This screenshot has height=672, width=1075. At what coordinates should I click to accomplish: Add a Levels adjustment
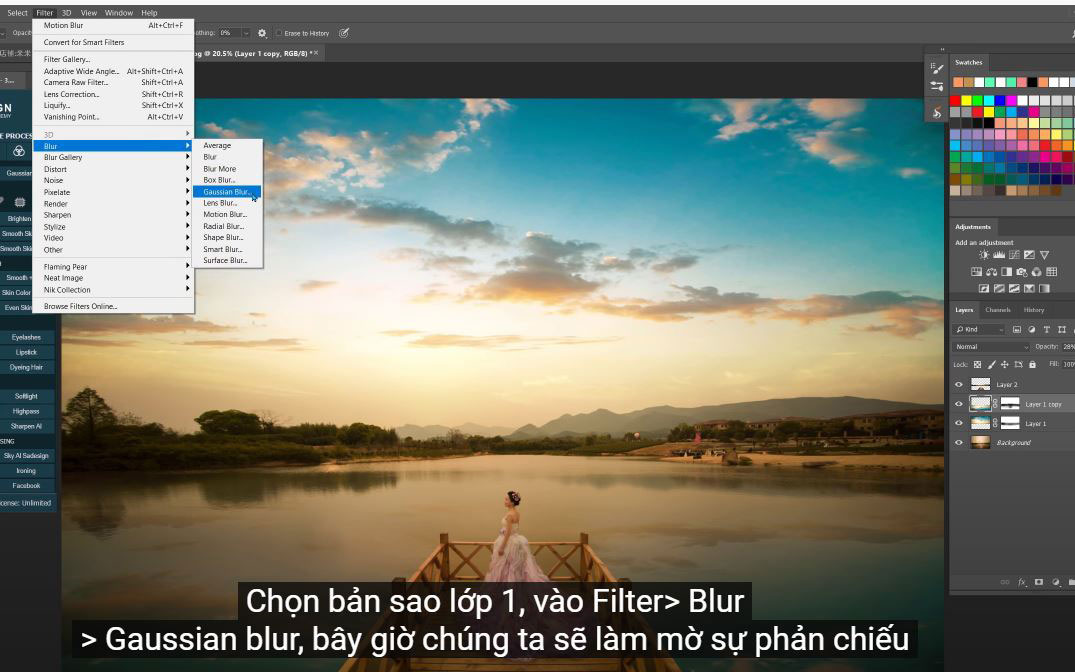pyautogui.click(x=999, y=255)
